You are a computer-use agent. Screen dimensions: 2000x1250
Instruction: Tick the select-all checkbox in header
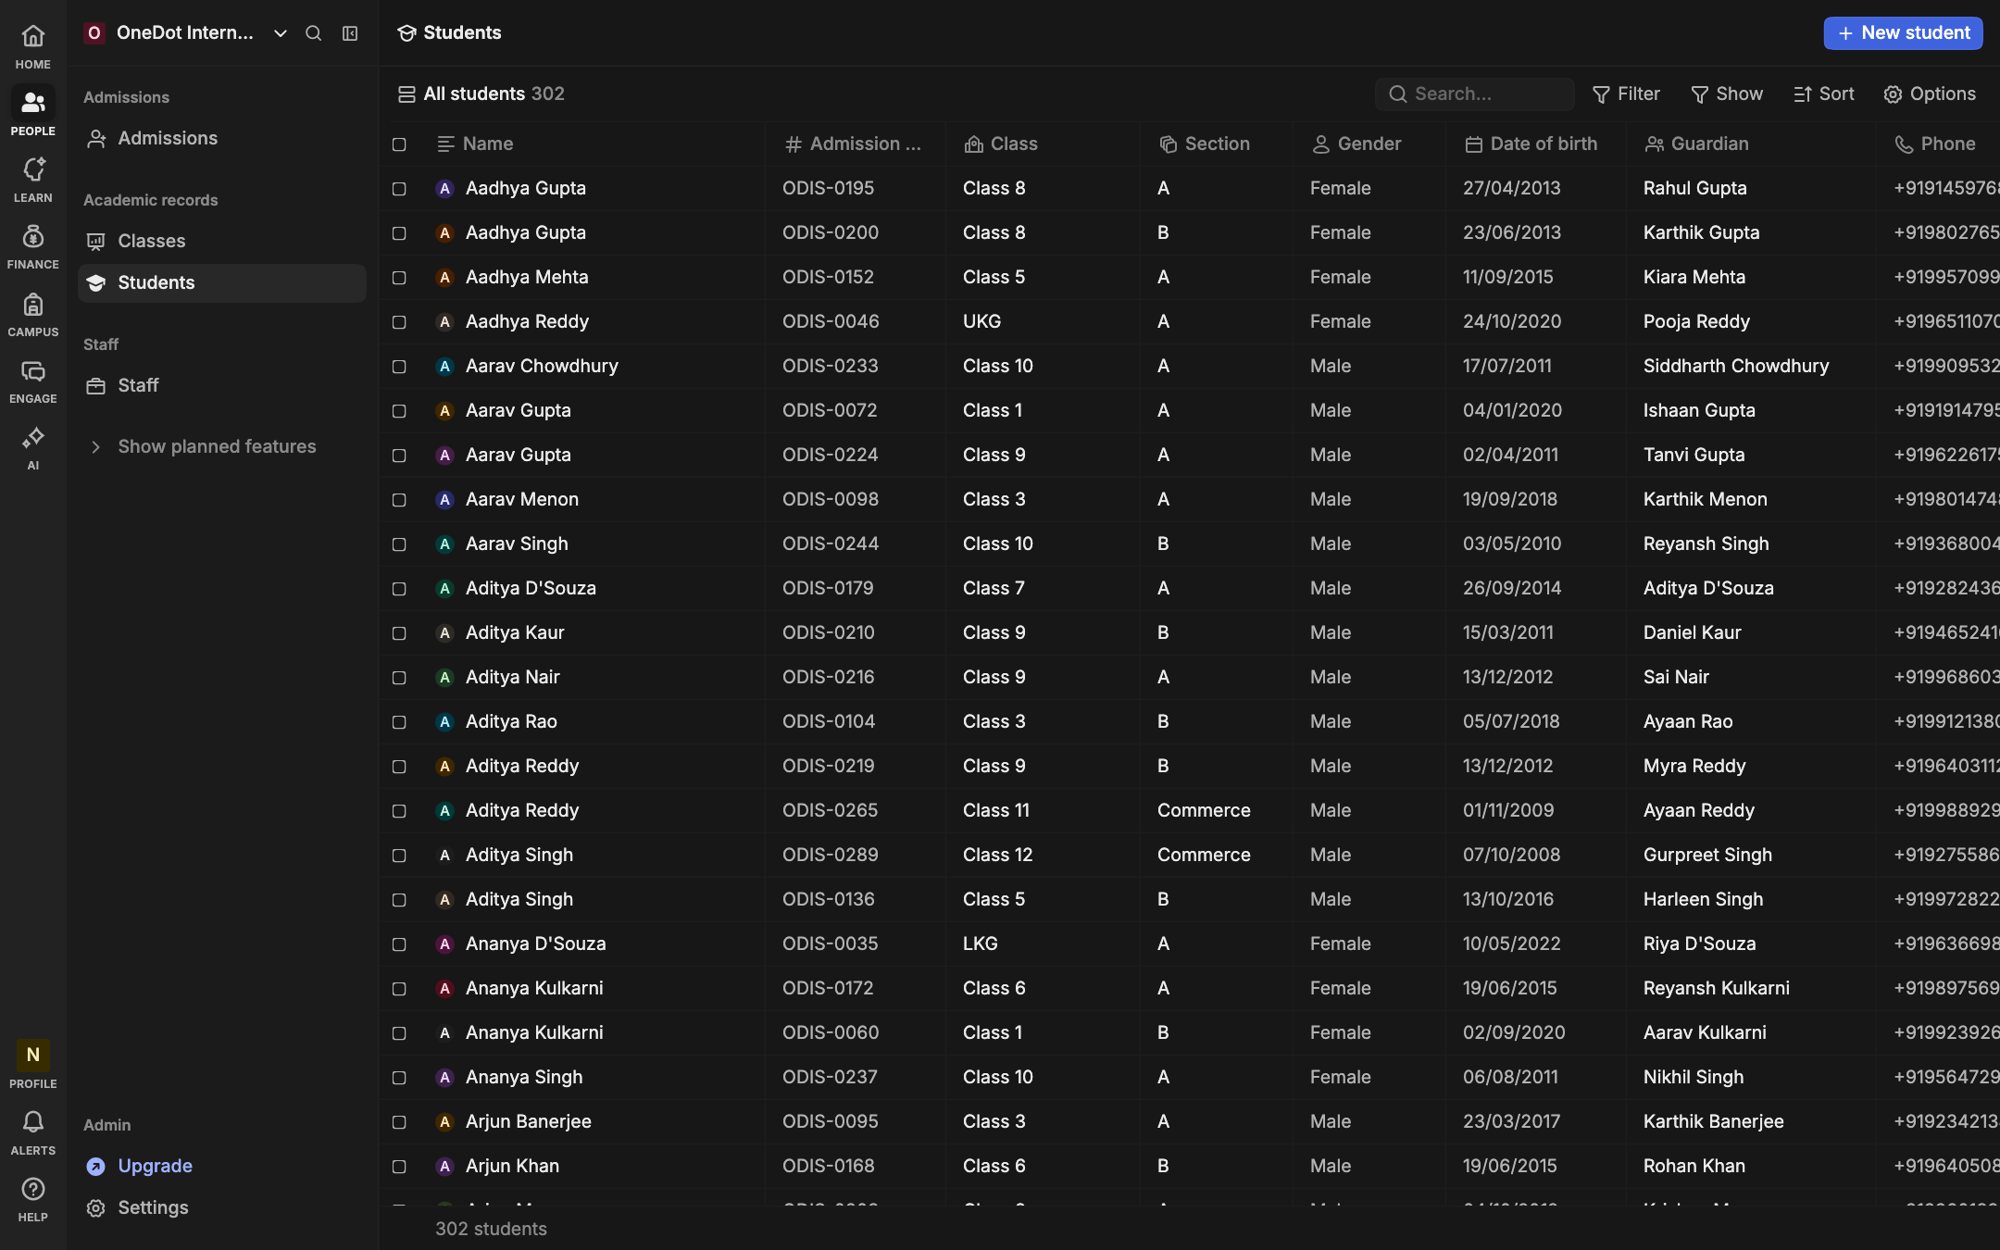[x=399, y=145]
